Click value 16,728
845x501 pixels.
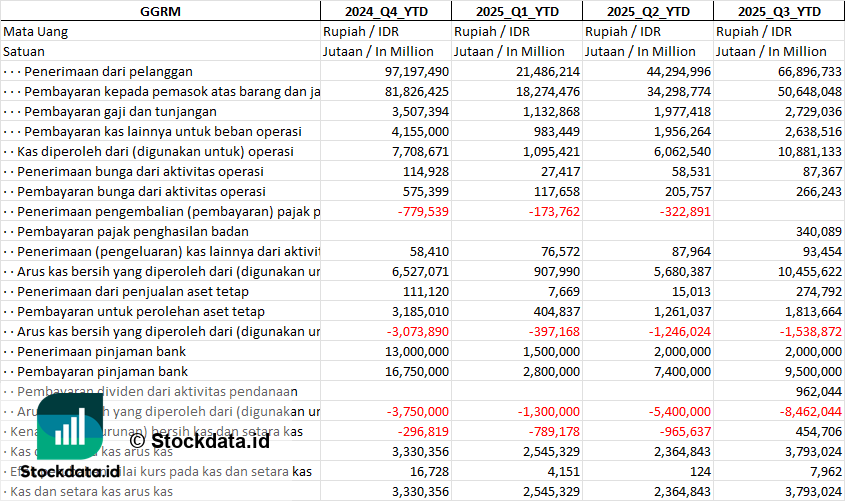pos(432,471)
